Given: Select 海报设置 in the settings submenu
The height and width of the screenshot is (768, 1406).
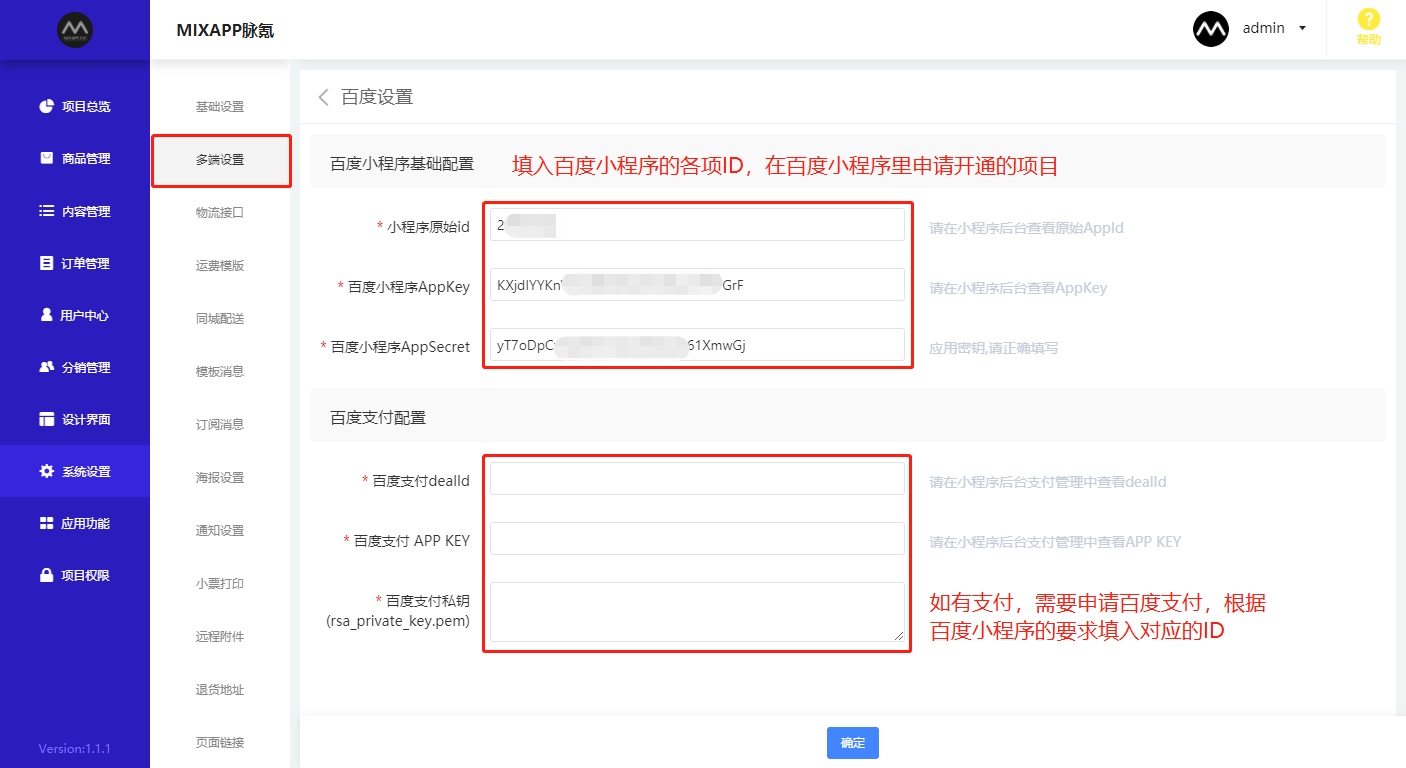Looking at the screenshot, I should coord(220,478).
